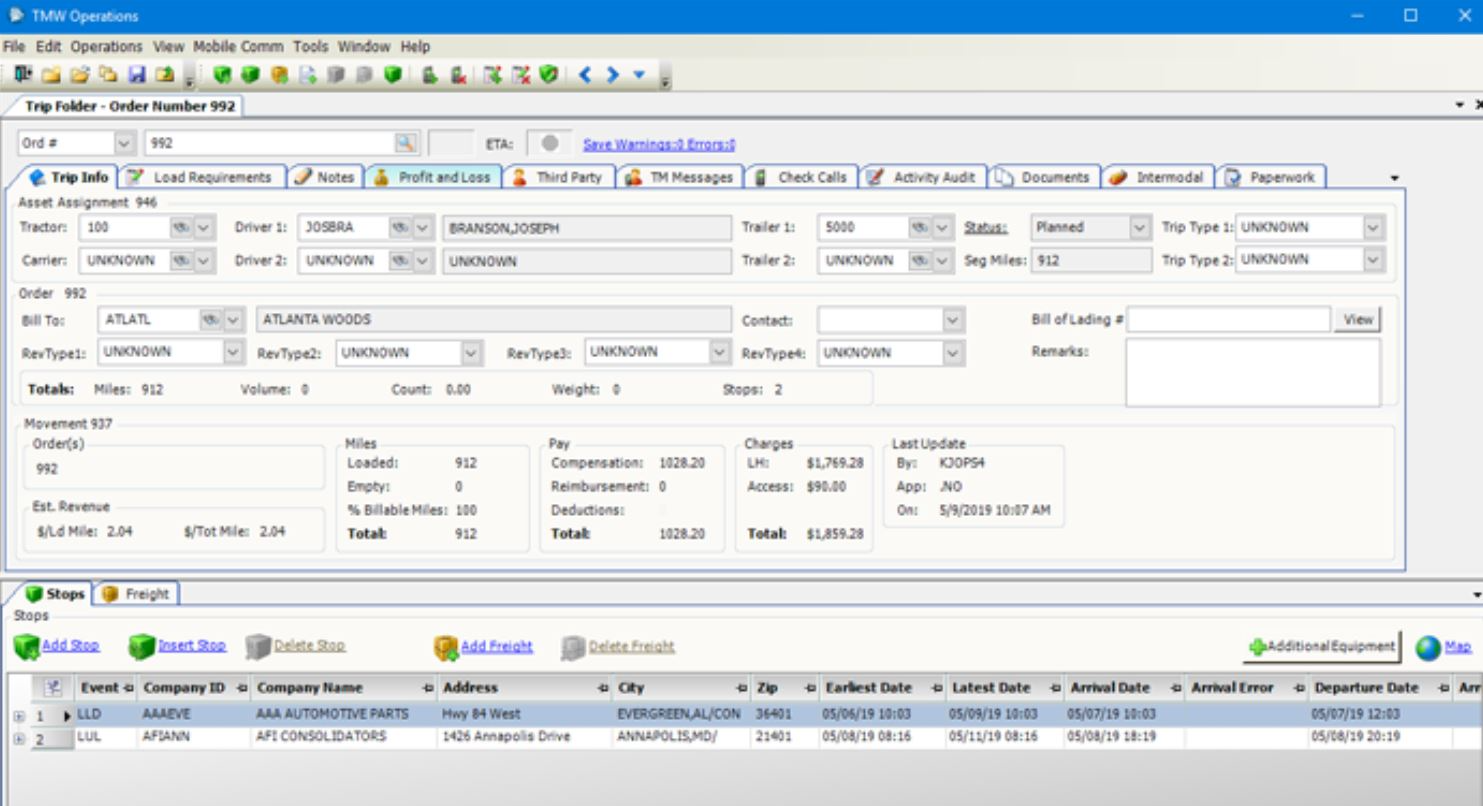
Task: Open the Mobile Comm menu
Action: [238, 46]
